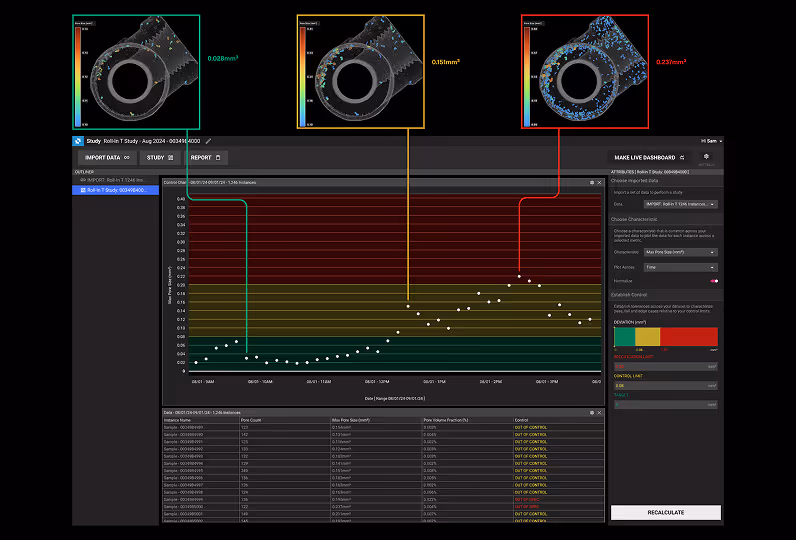
Task: Click the STUDY button in the toolbar
Action: click(x=160, y=157)
